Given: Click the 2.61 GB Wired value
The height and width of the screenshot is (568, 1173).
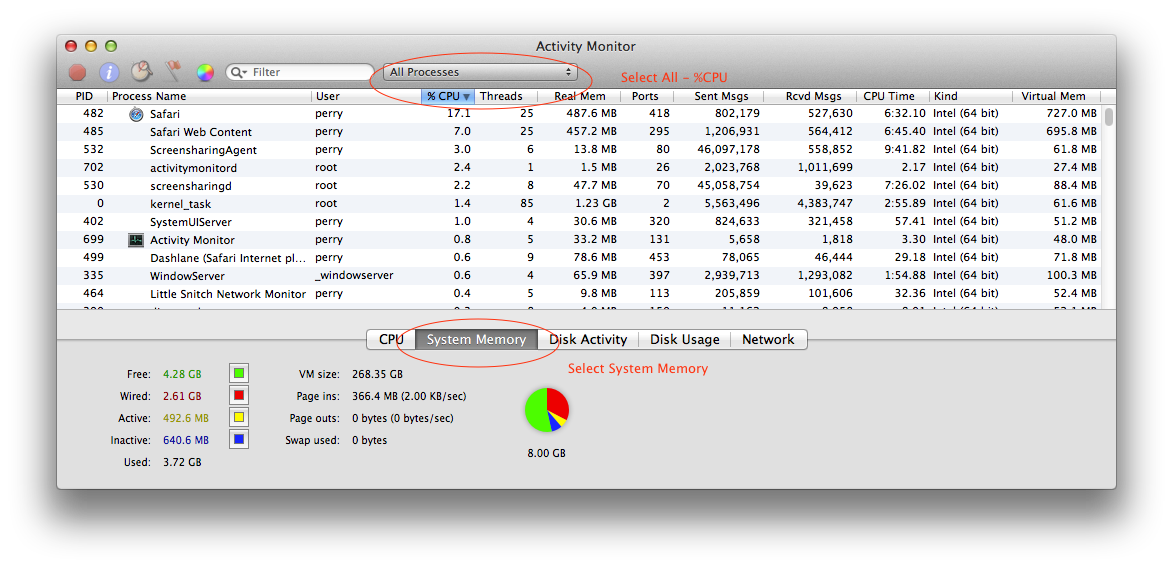Looking at the screenshot, I should point(182,396).
